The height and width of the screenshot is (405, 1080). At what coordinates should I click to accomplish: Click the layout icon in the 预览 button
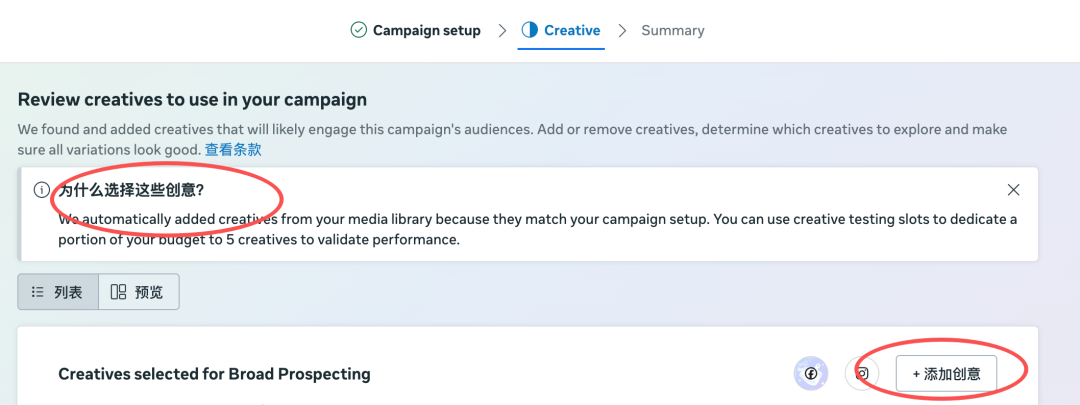point(119,292)
